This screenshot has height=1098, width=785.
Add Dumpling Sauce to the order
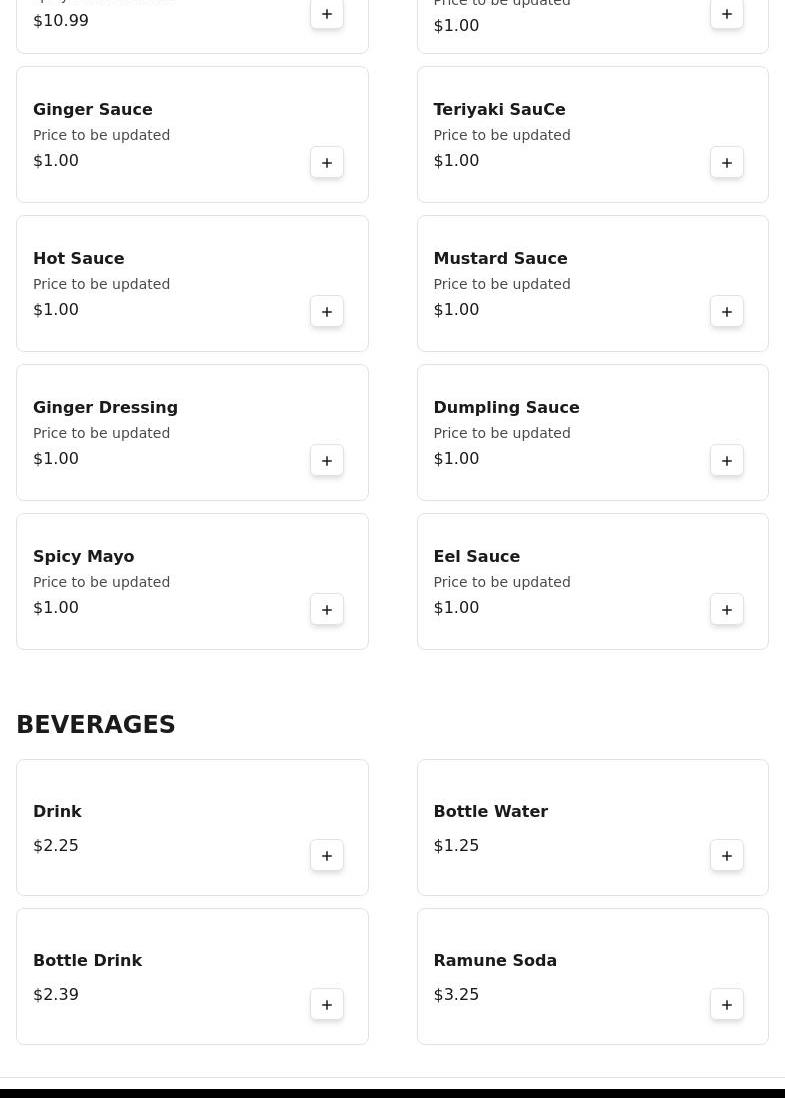coord(727,460)
